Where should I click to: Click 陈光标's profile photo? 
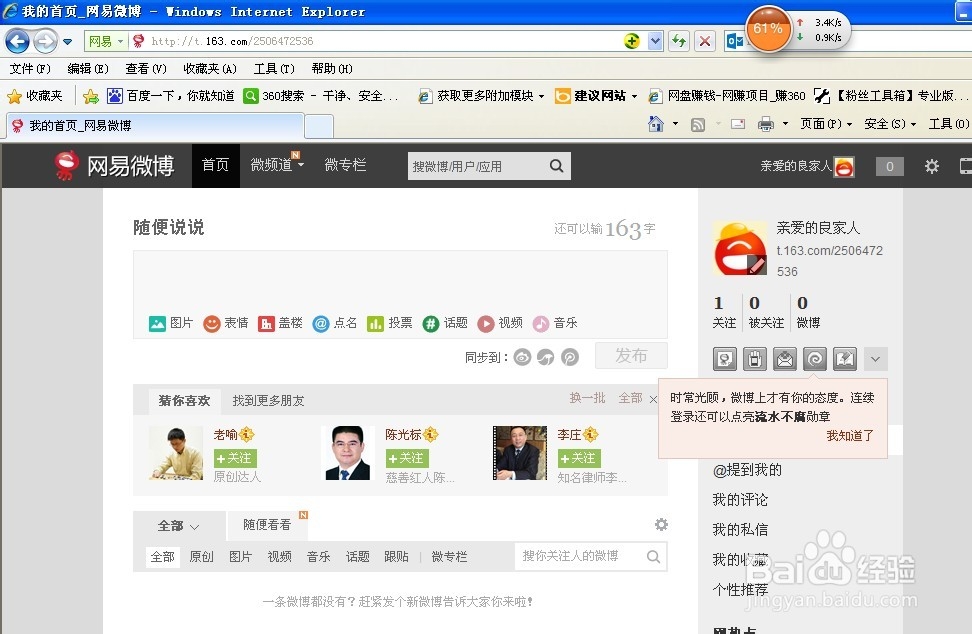(x=348, y=453)
